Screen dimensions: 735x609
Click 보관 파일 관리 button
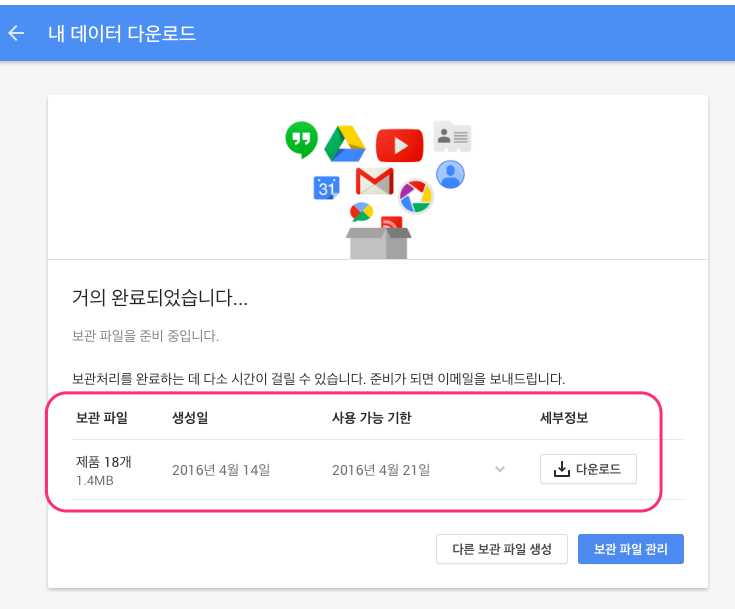tap(630, 549)
